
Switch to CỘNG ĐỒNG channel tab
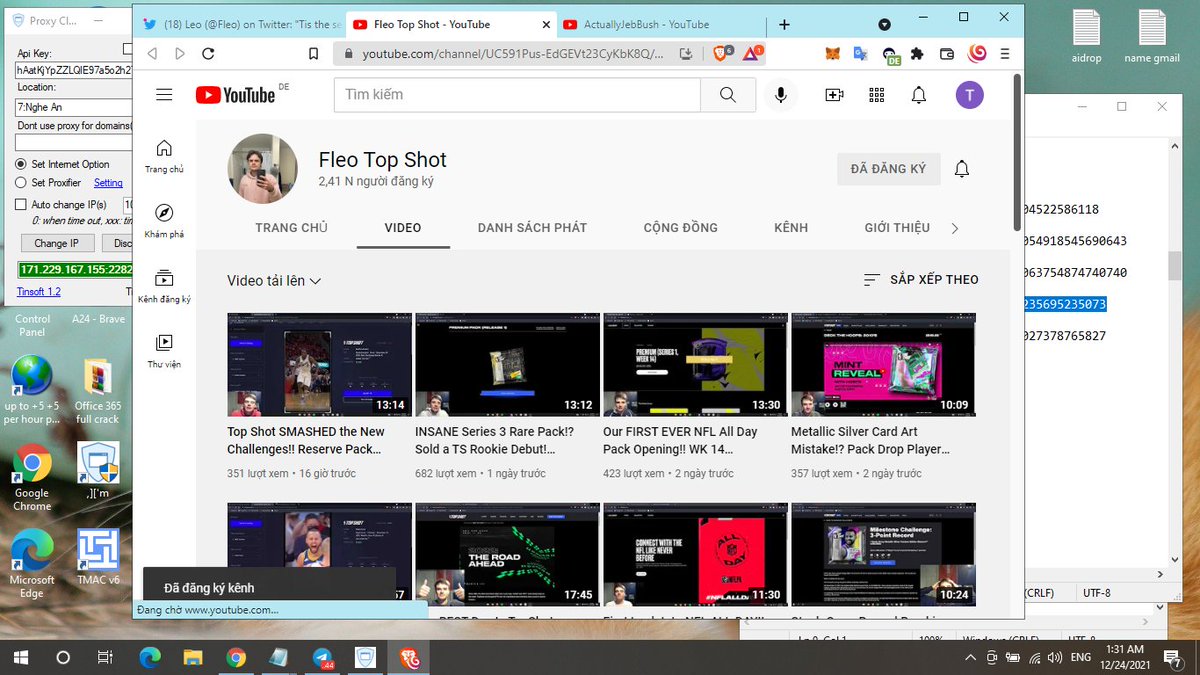tap(681, 228)
